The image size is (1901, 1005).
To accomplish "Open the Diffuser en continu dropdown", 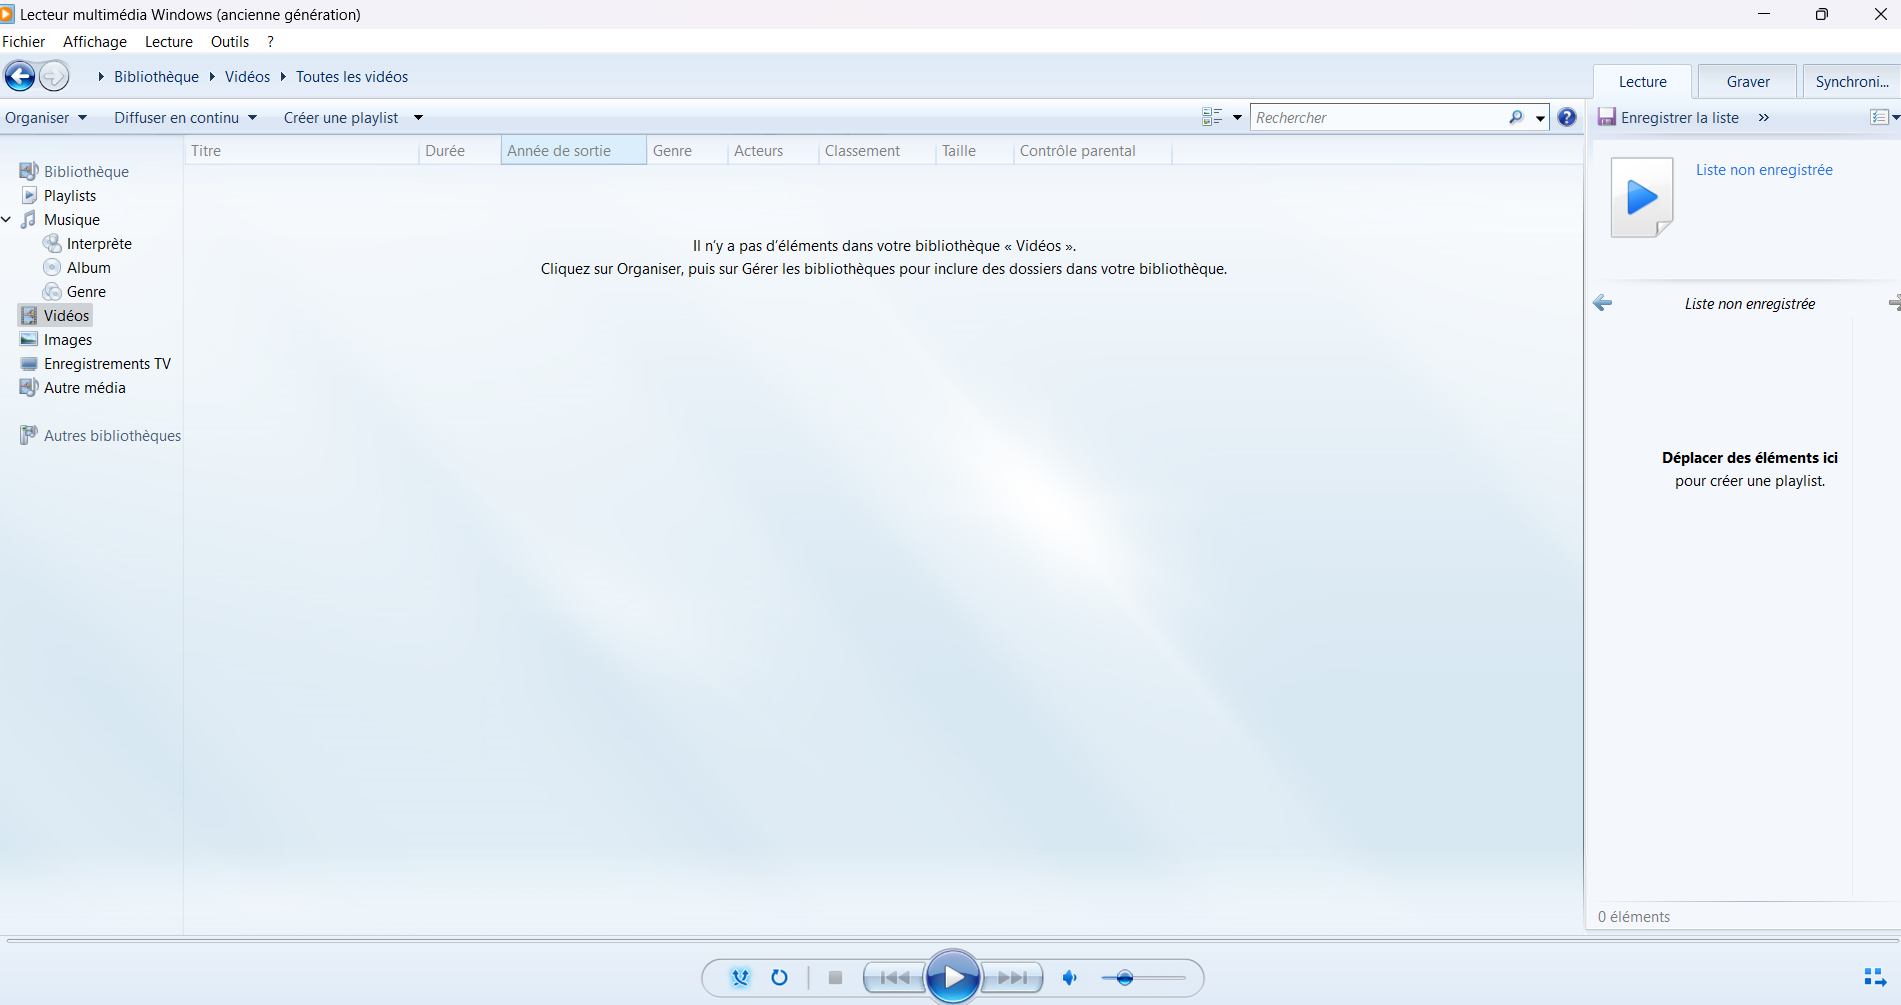I will click(185, 117).
